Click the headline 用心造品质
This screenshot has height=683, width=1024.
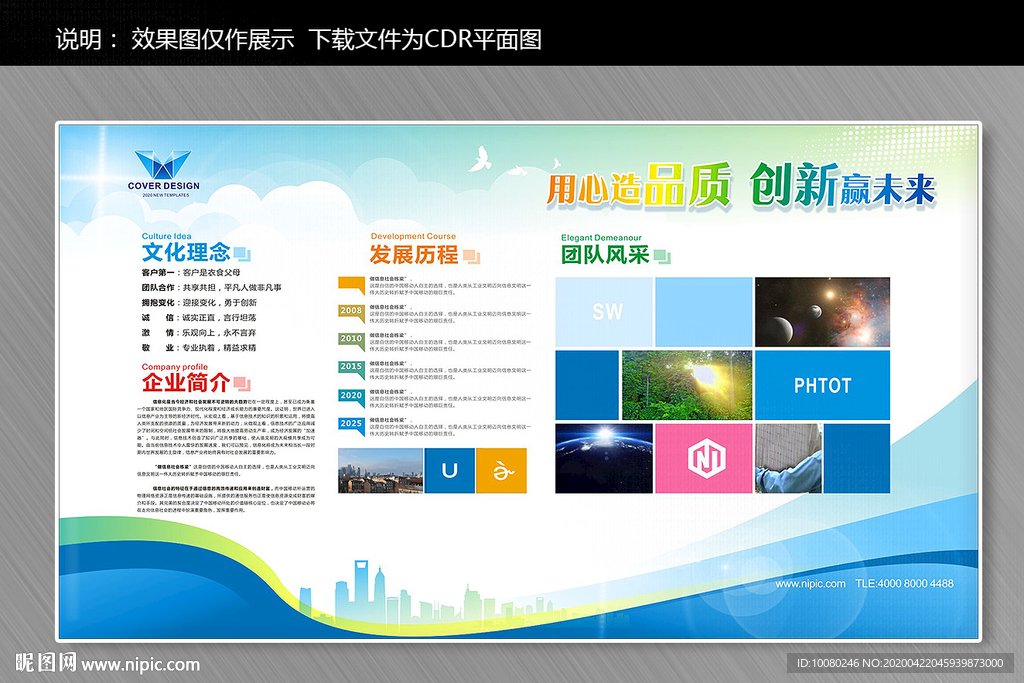coord(638,186)
